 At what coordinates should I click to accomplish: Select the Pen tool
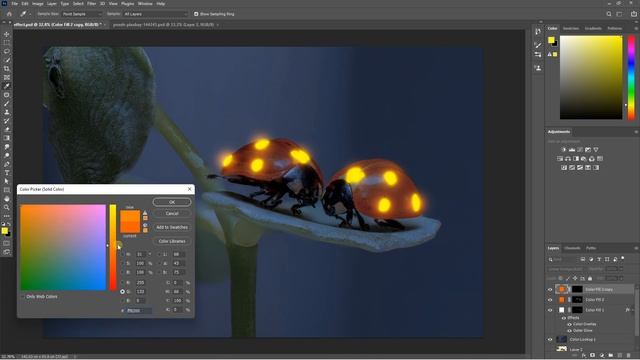point(7,164)
